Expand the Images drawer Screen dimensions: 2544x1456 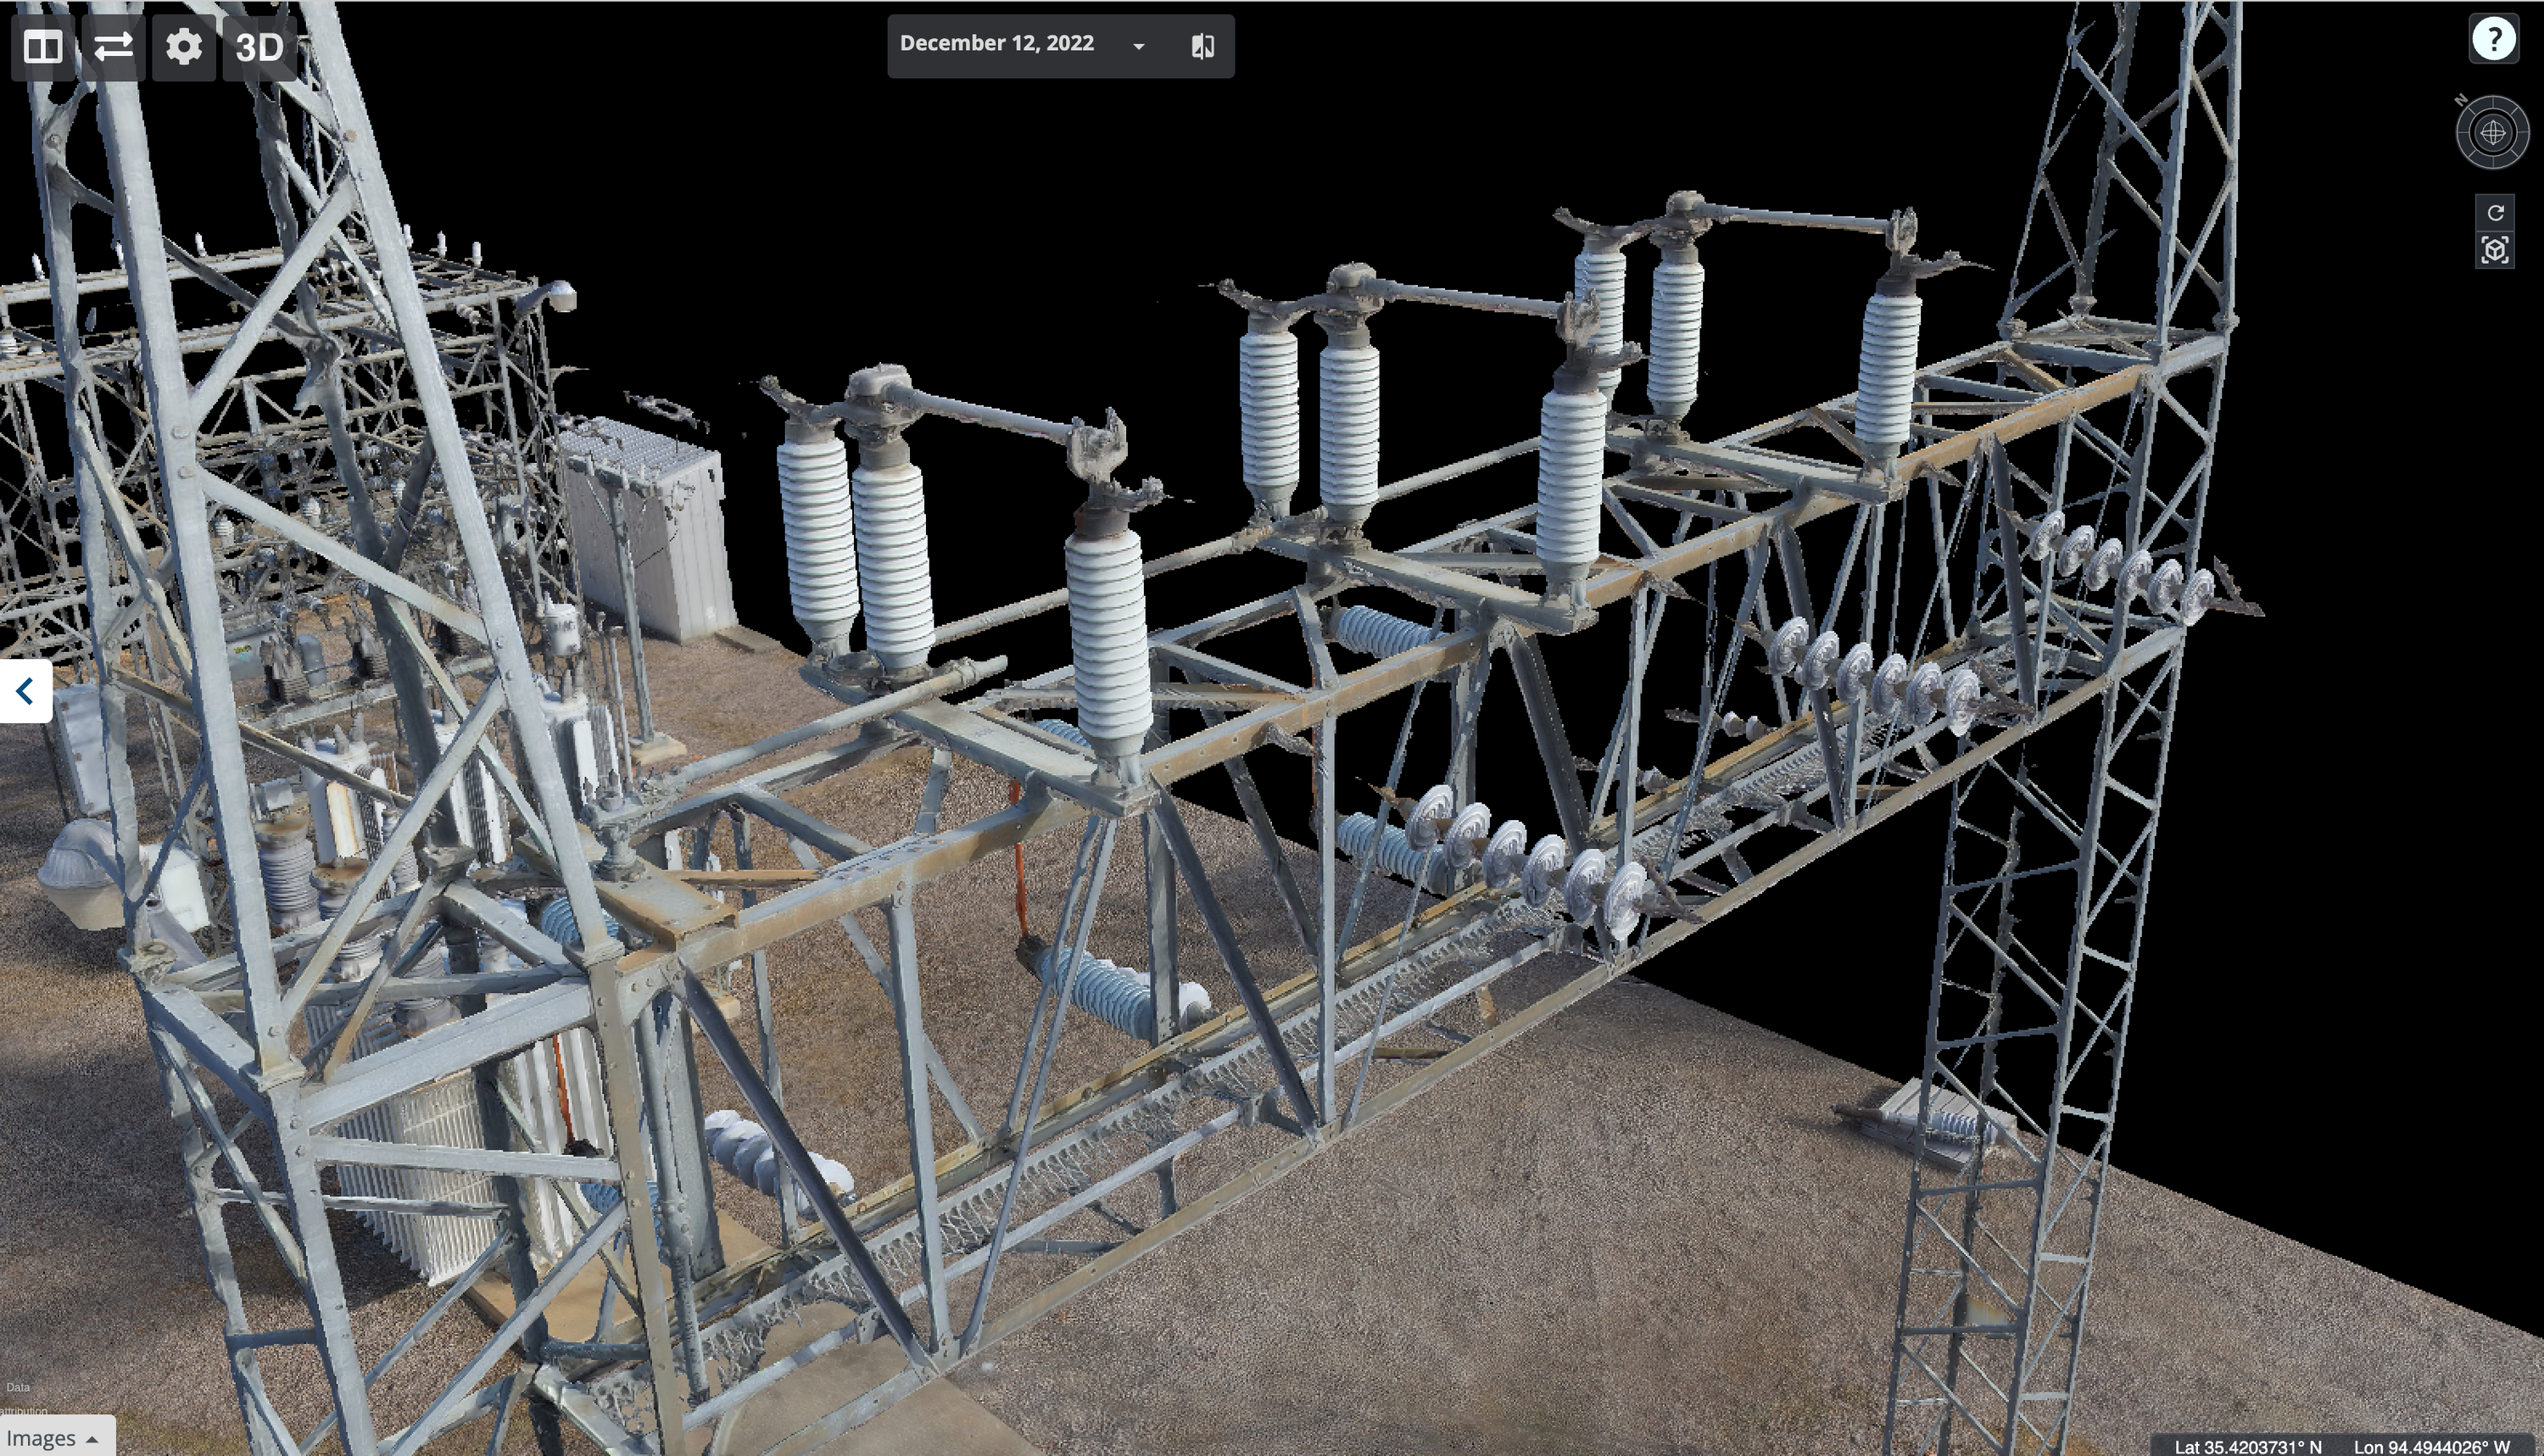pos(52,1438)
